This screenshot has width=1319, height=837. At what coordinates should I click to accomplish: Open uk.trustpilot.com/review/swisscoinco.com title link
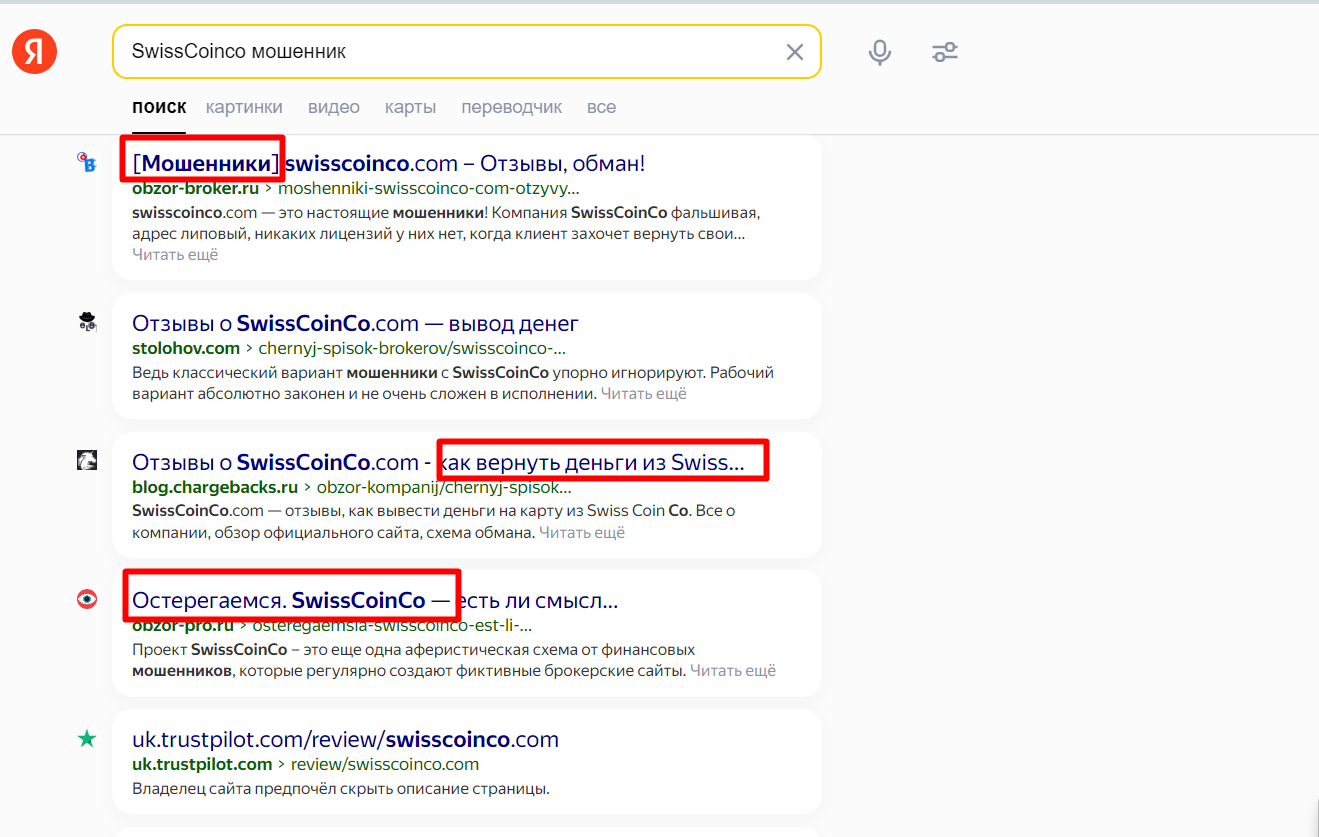tap(345, 740)
